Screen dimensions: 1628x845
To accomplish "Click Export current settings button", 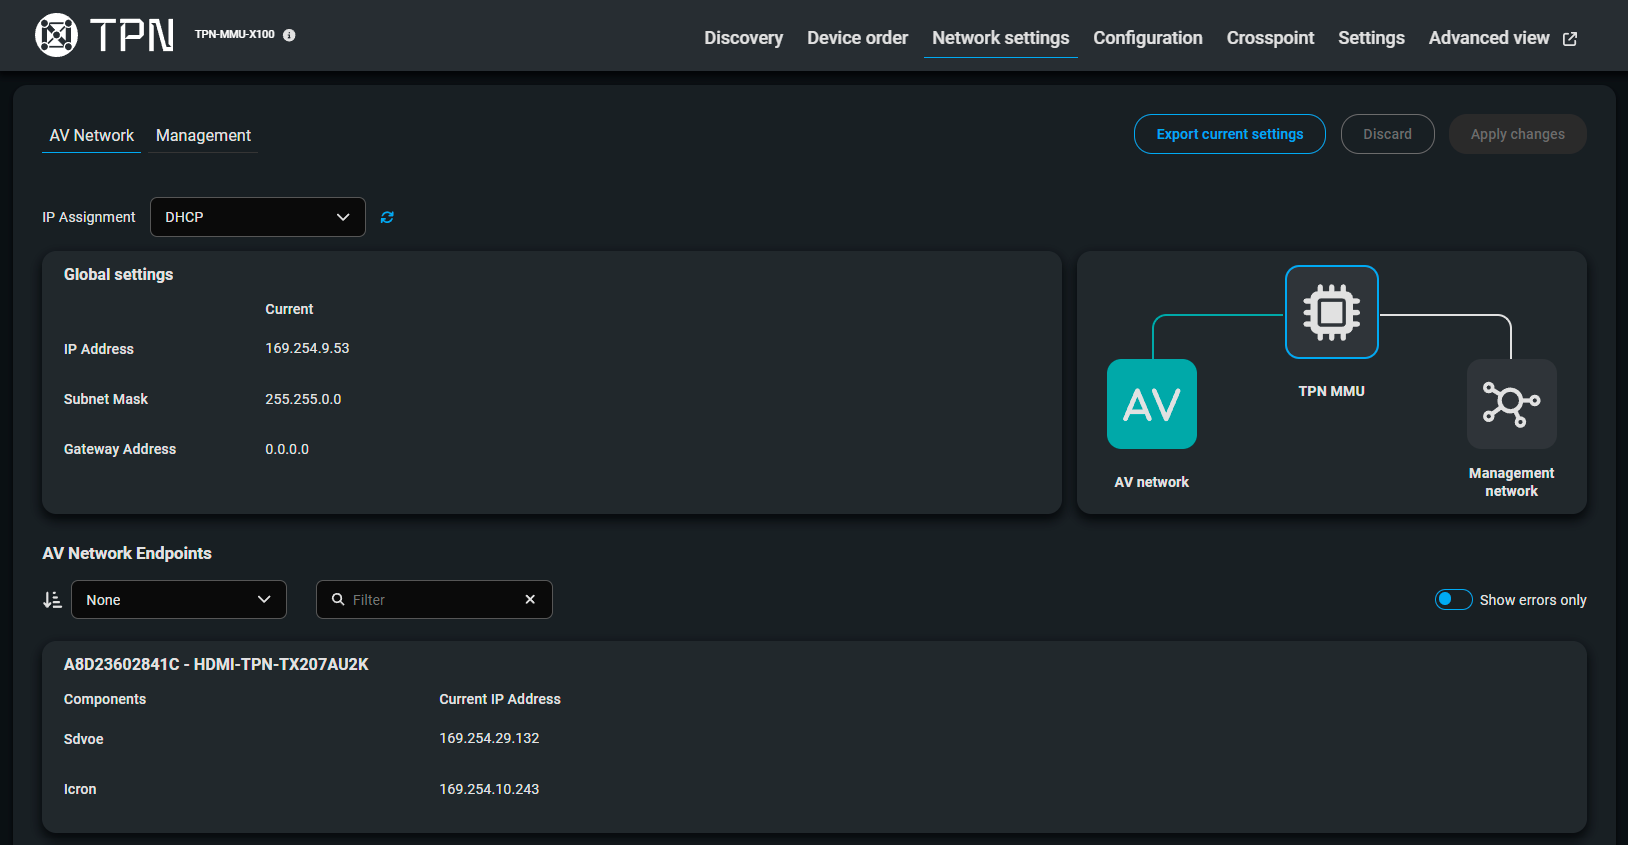I will [1230, 134].
